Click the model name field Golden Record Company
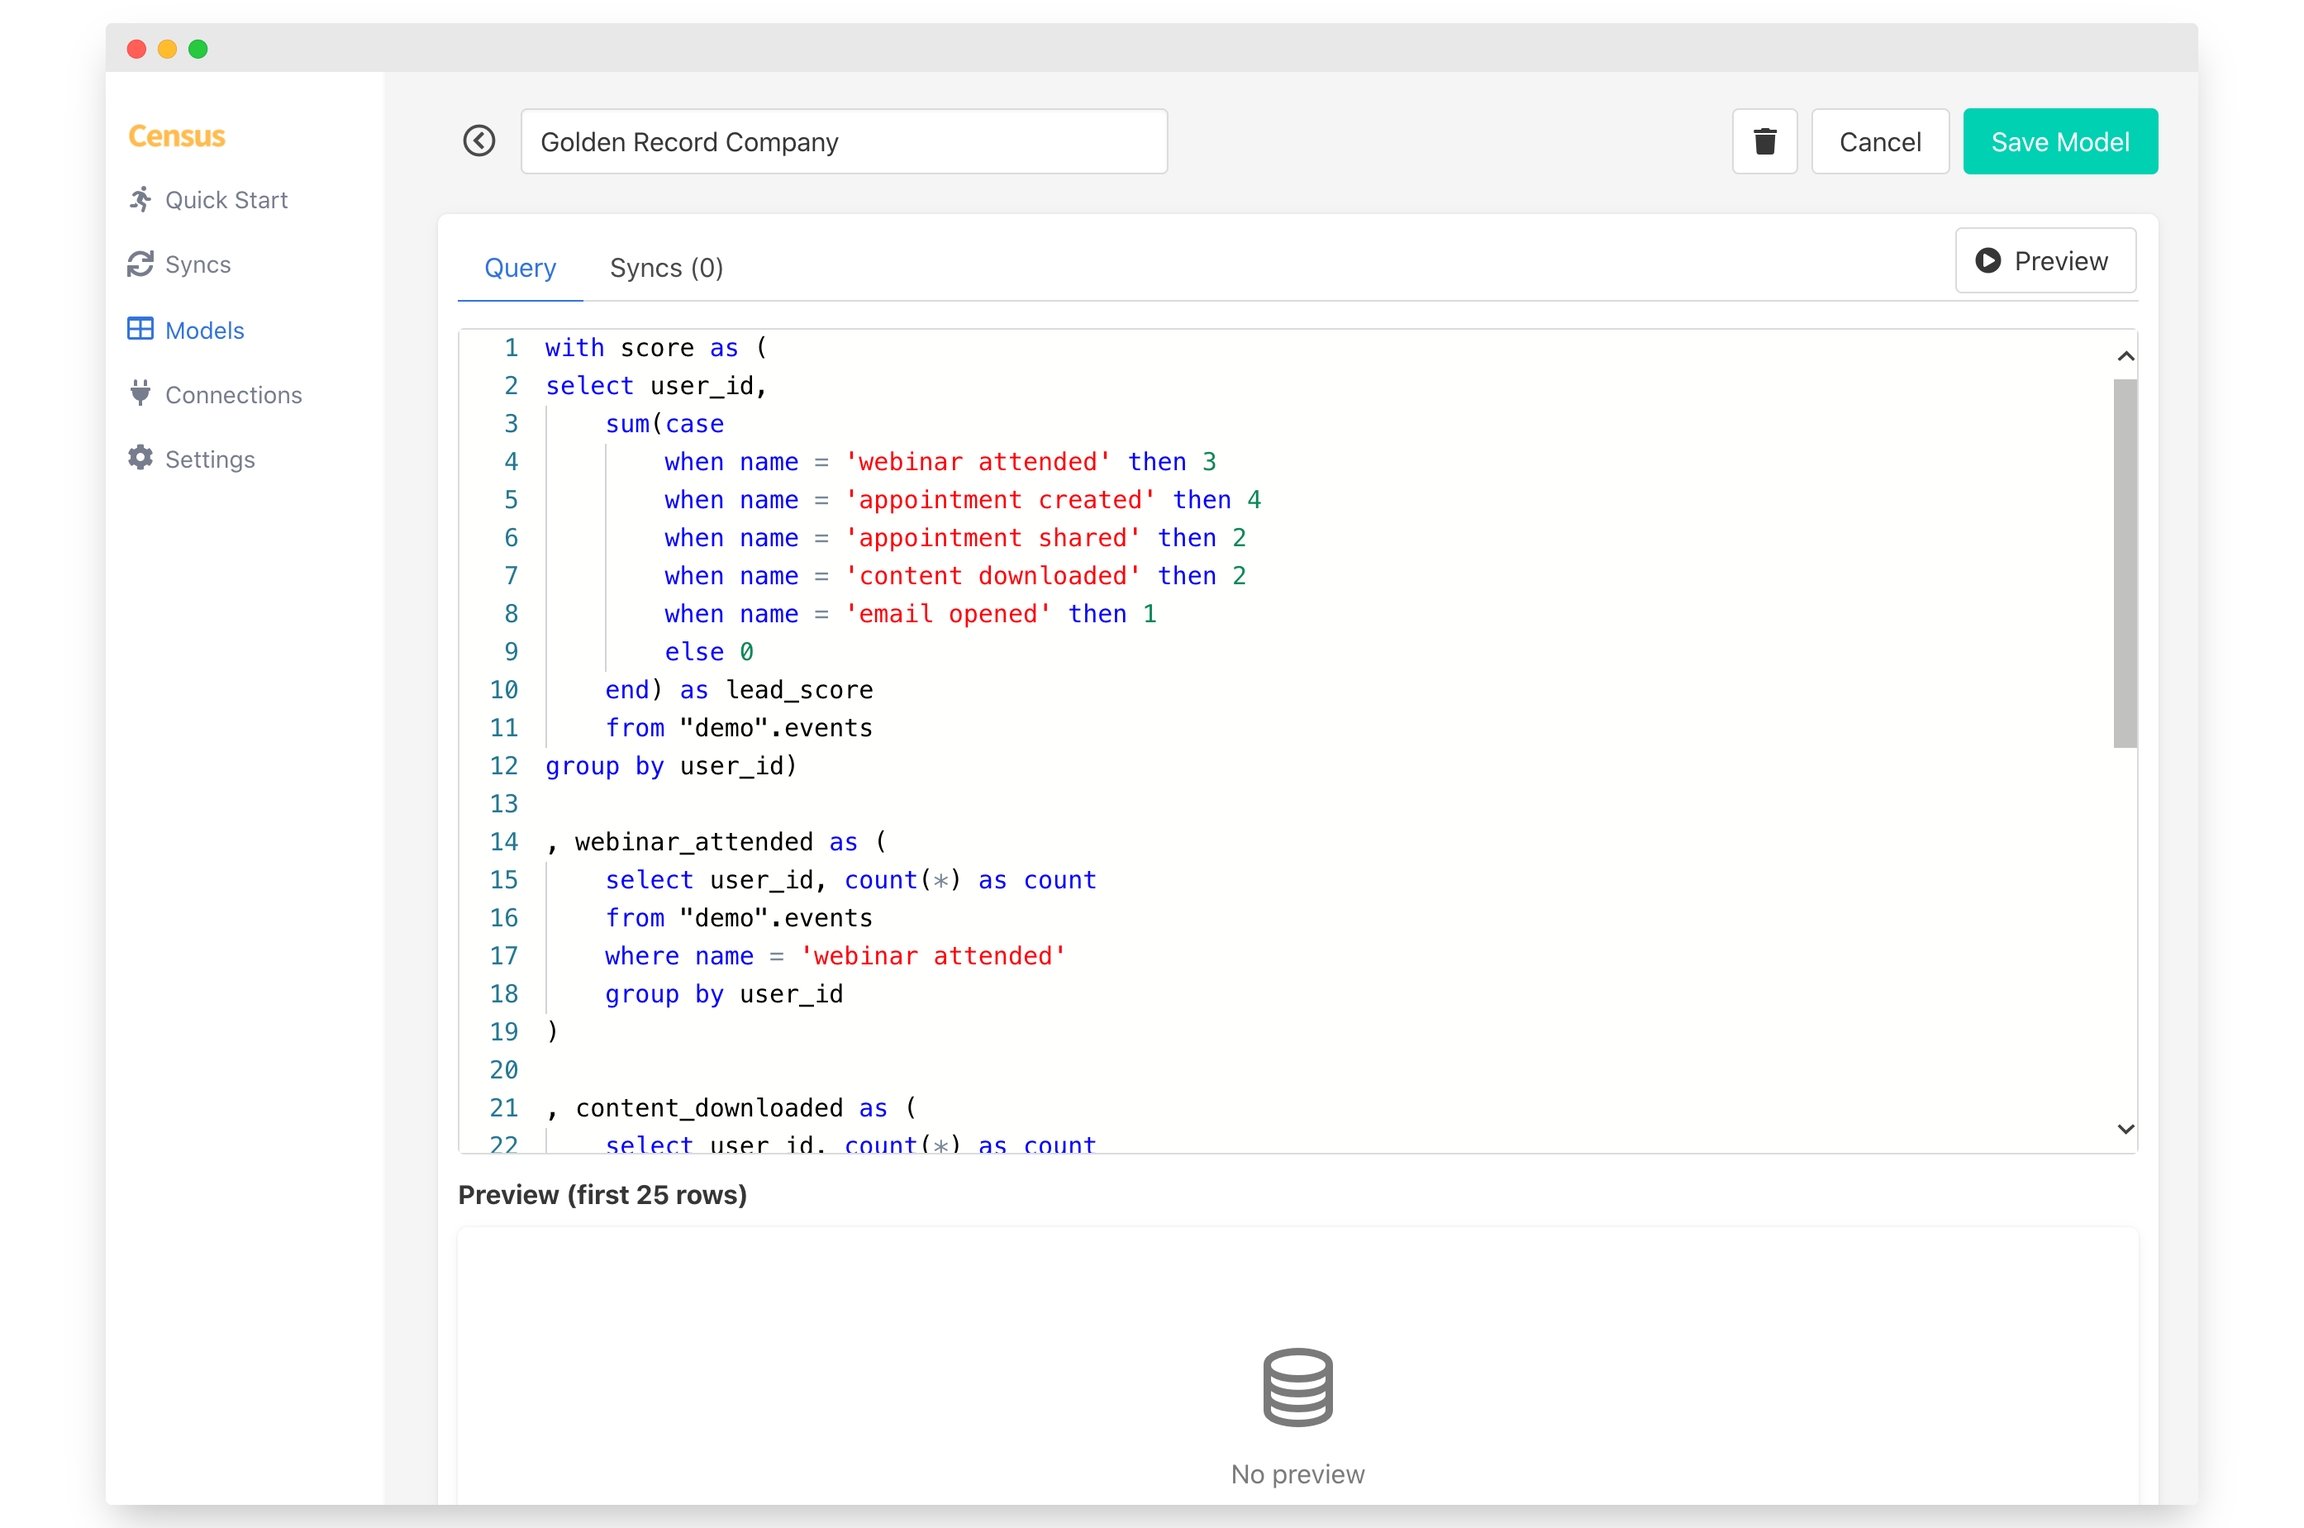The height and width of the screenshot is (1528, 2304). point(844,141)
